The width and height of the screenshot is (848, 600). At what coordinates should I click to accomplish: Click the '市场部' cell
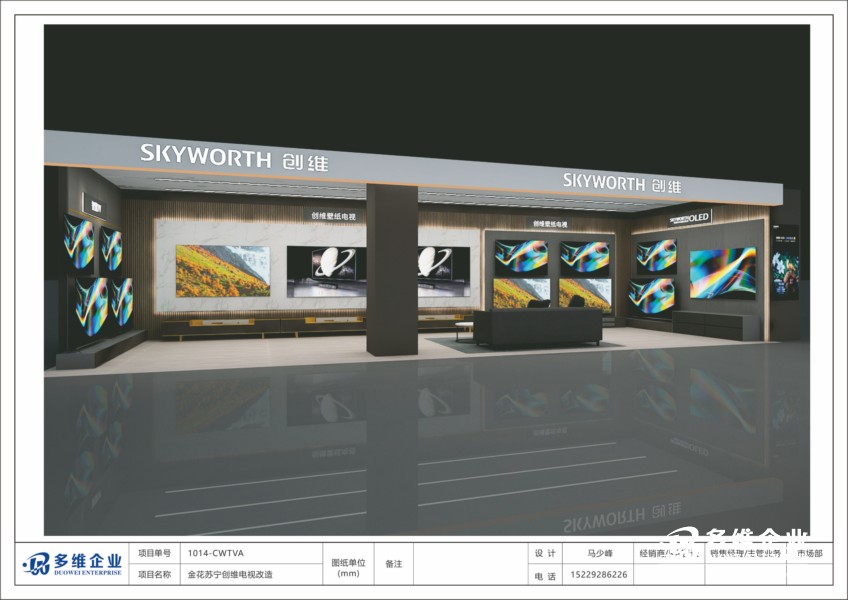810,553
